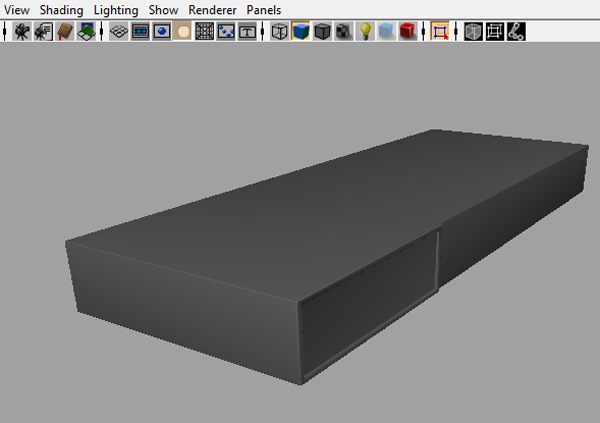This screenshot has width=600, height=423.
Task: Collapse toolbar handle before Grid icon
Action: (x=101, y=31)
